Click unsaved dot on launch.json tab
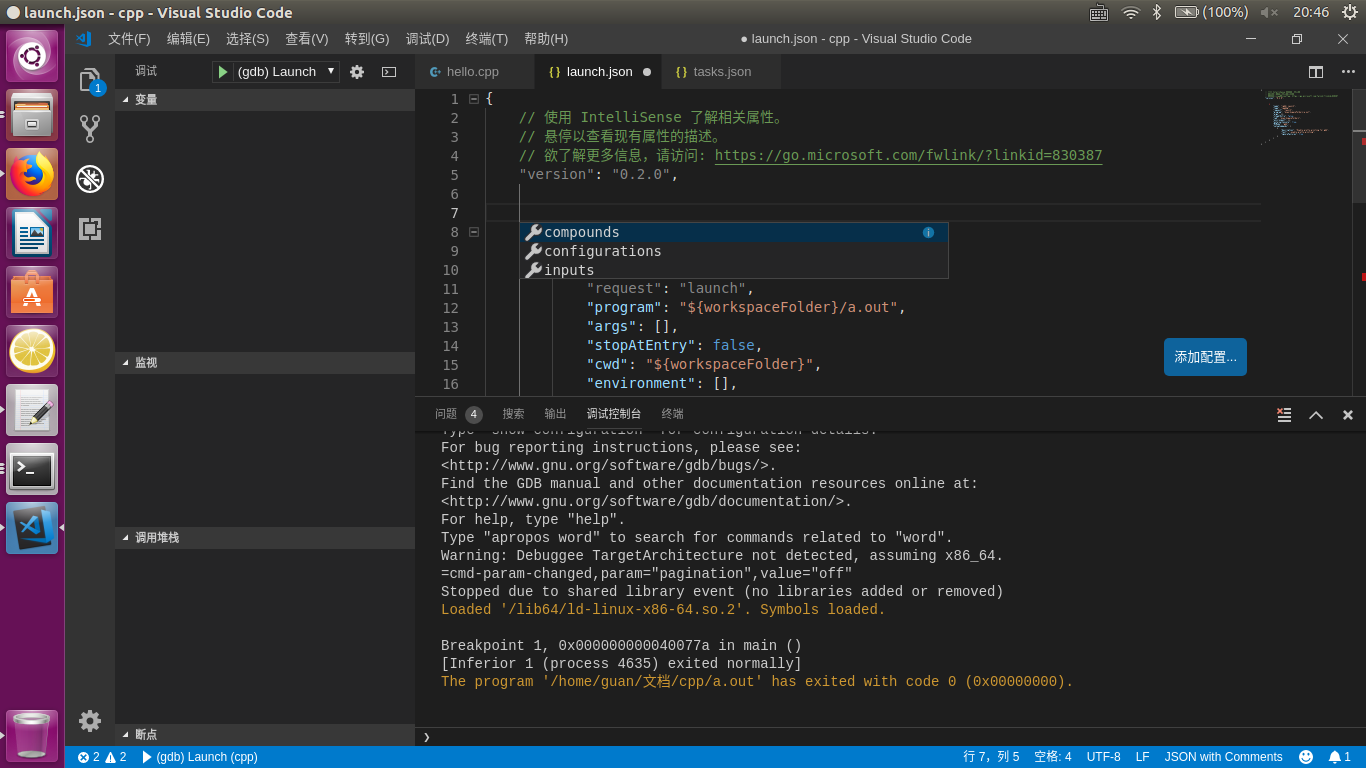 [646, 72]
